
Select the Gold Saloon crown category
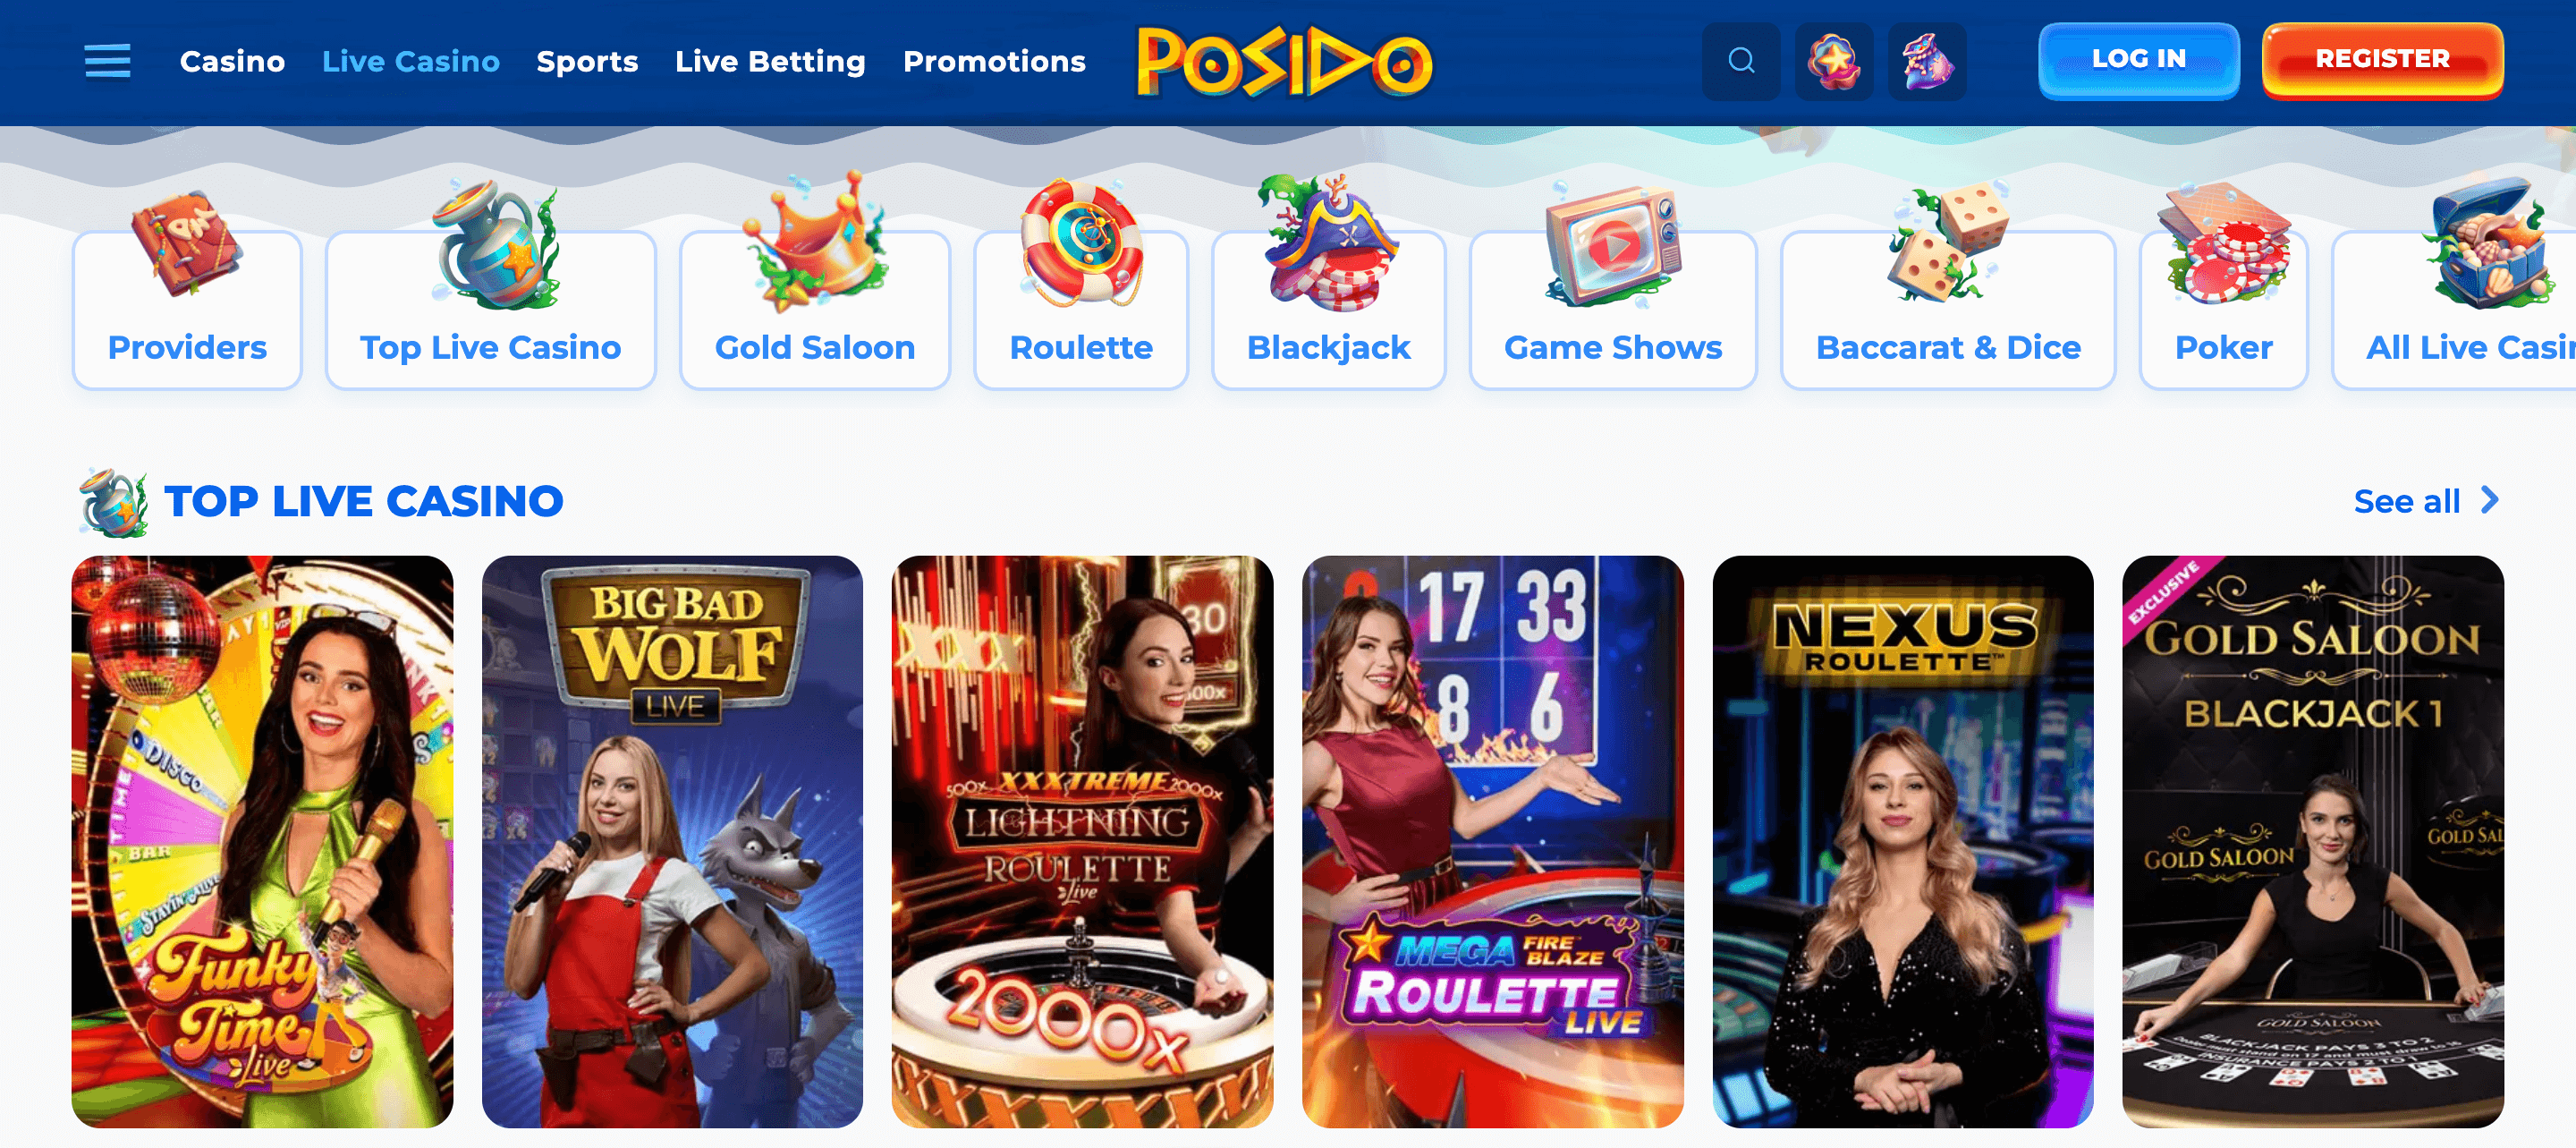pos(814,310)
